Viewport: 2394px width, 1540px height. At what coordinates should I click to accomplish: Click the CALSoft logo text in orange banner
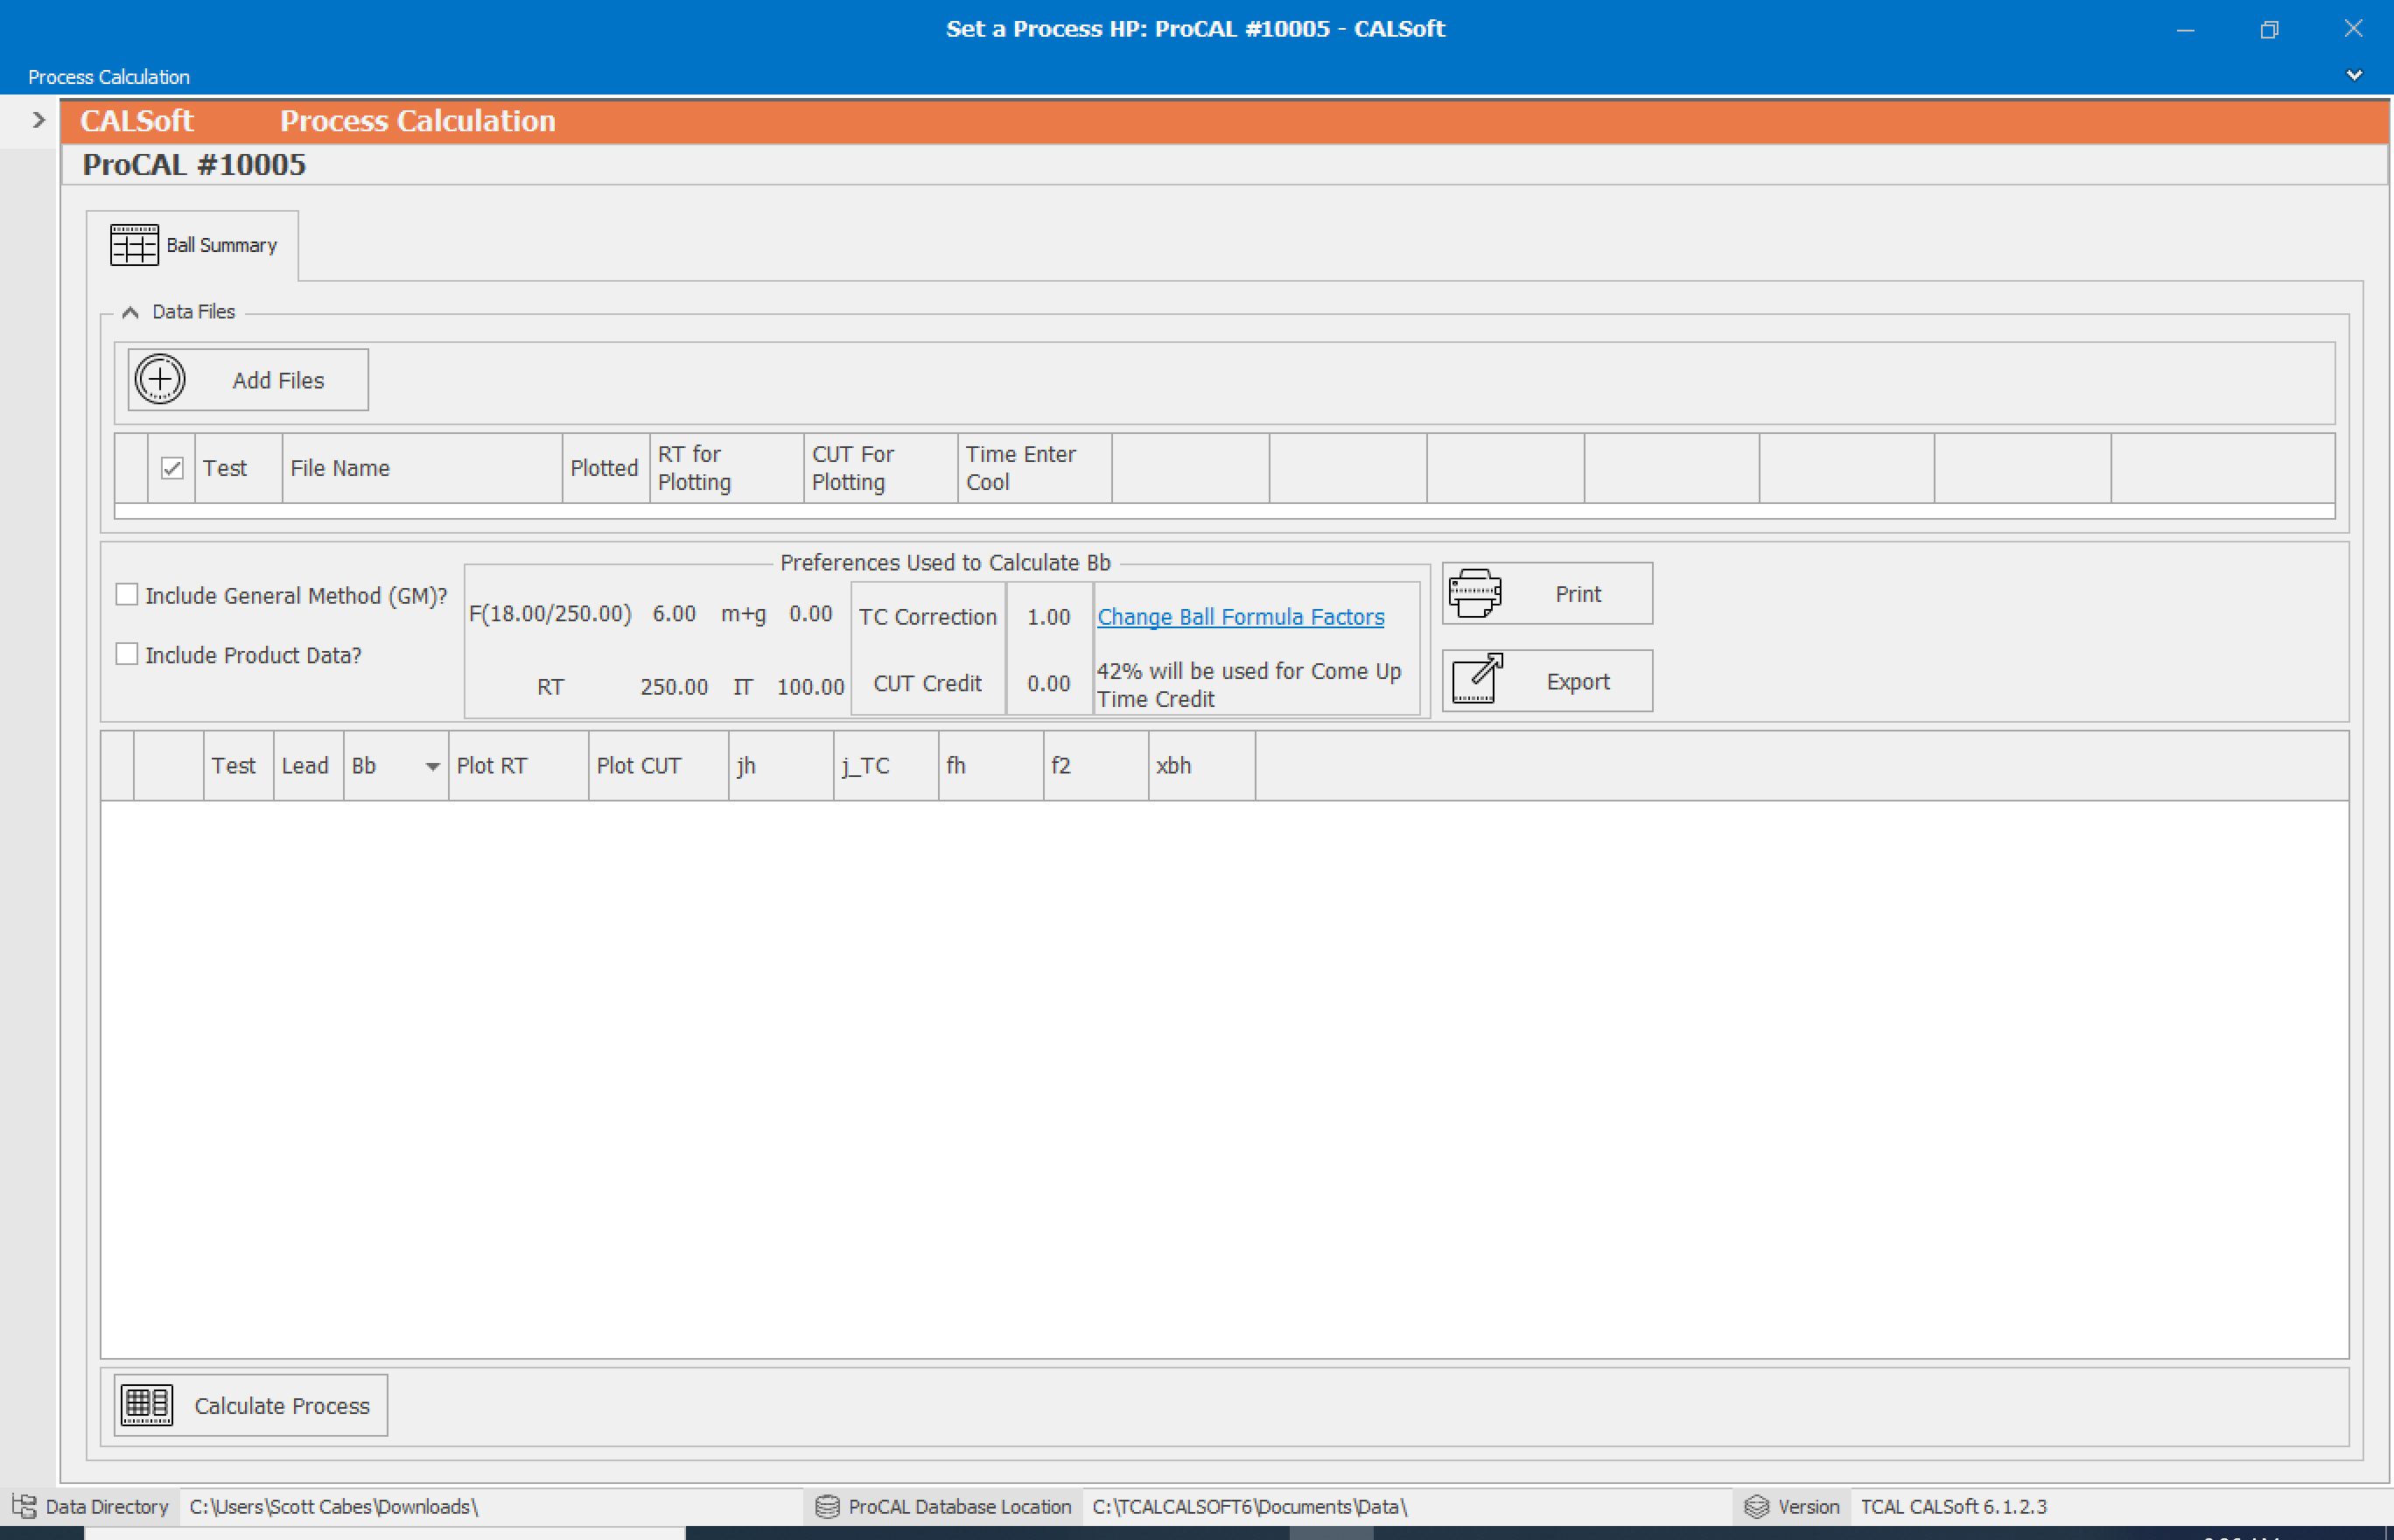[x=137, y=121]
